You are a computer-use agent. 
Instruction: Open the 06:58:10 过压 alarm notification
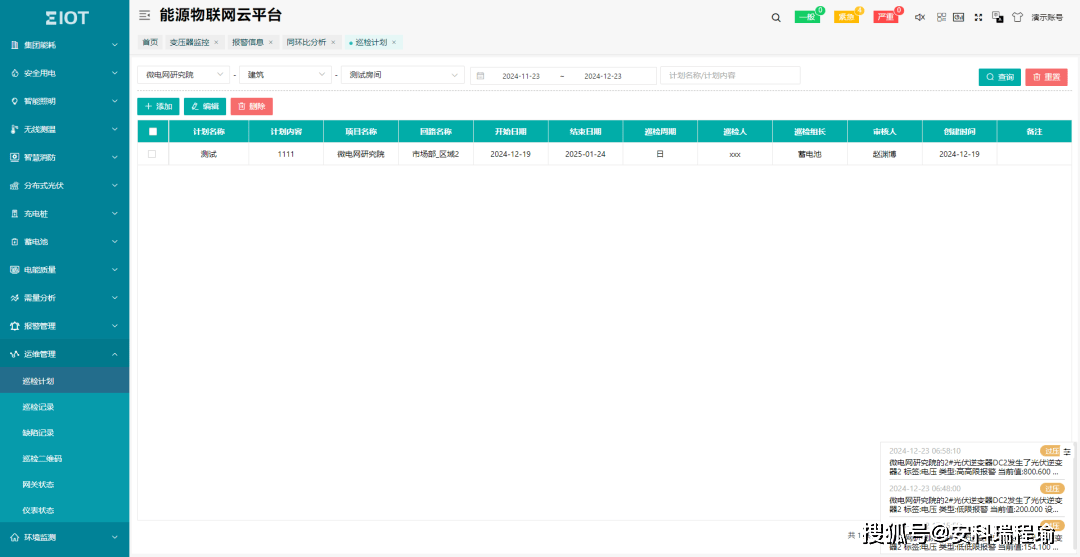pos(976,461)
